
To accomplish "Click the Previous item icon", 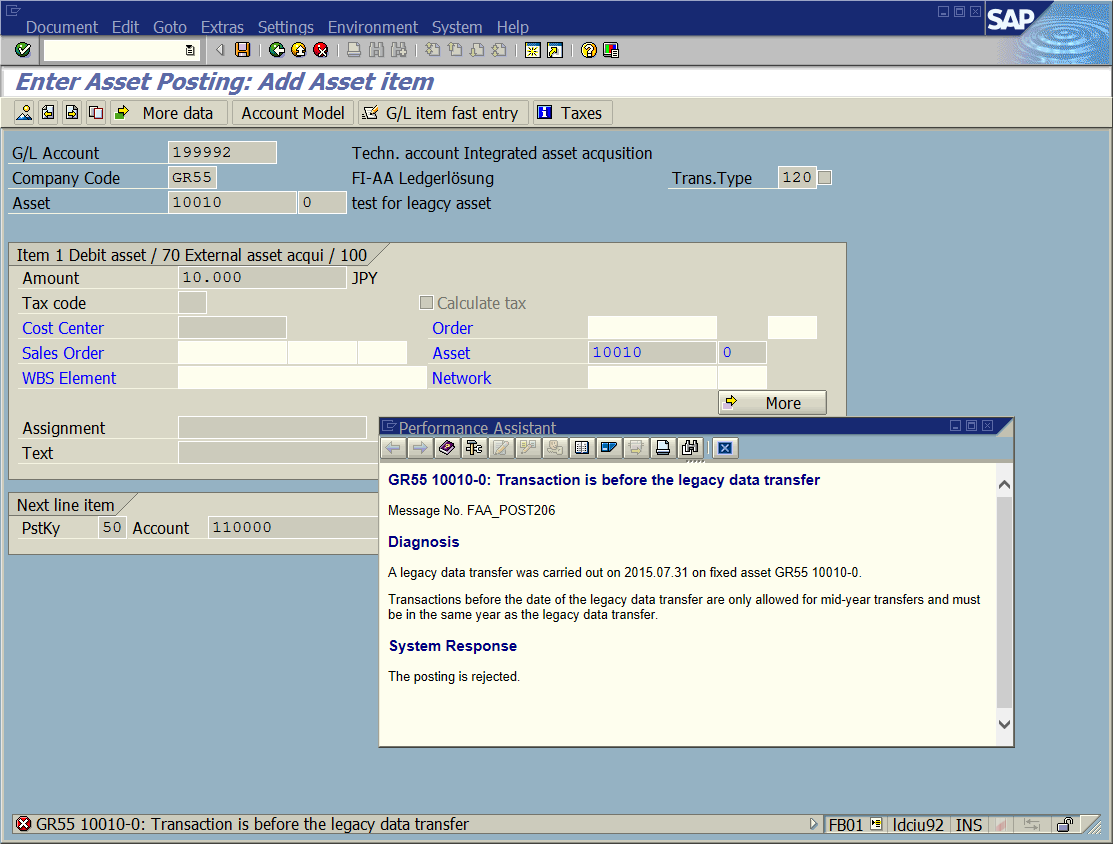I will [x=48, y=113].
